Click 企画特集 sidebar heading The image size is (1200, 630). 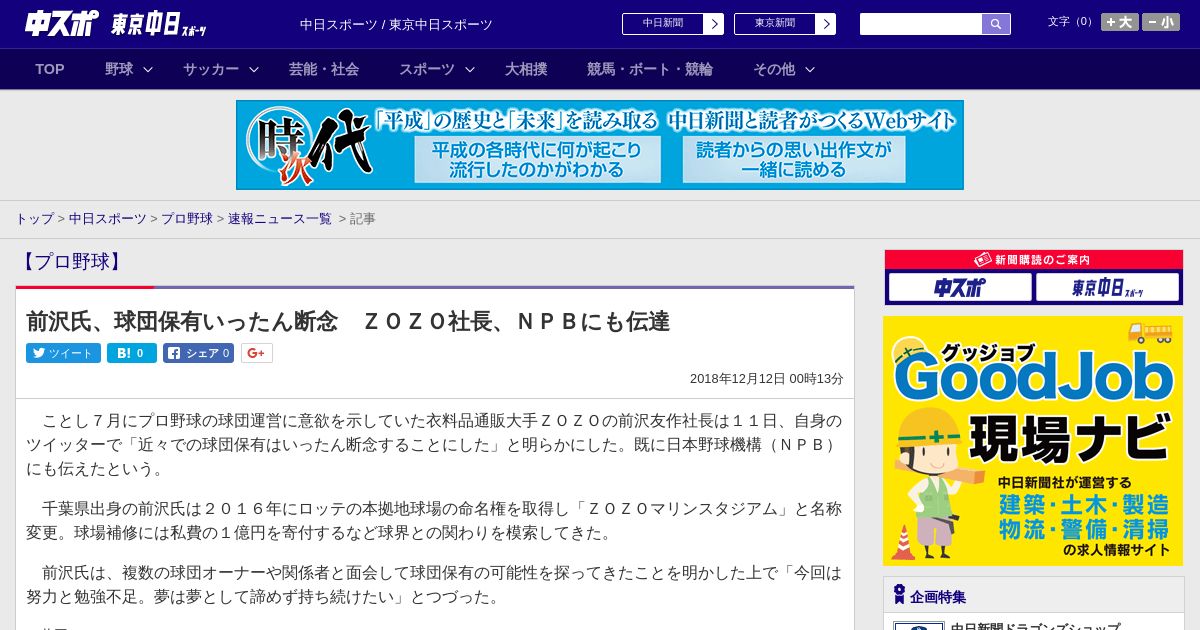[938, 596]
